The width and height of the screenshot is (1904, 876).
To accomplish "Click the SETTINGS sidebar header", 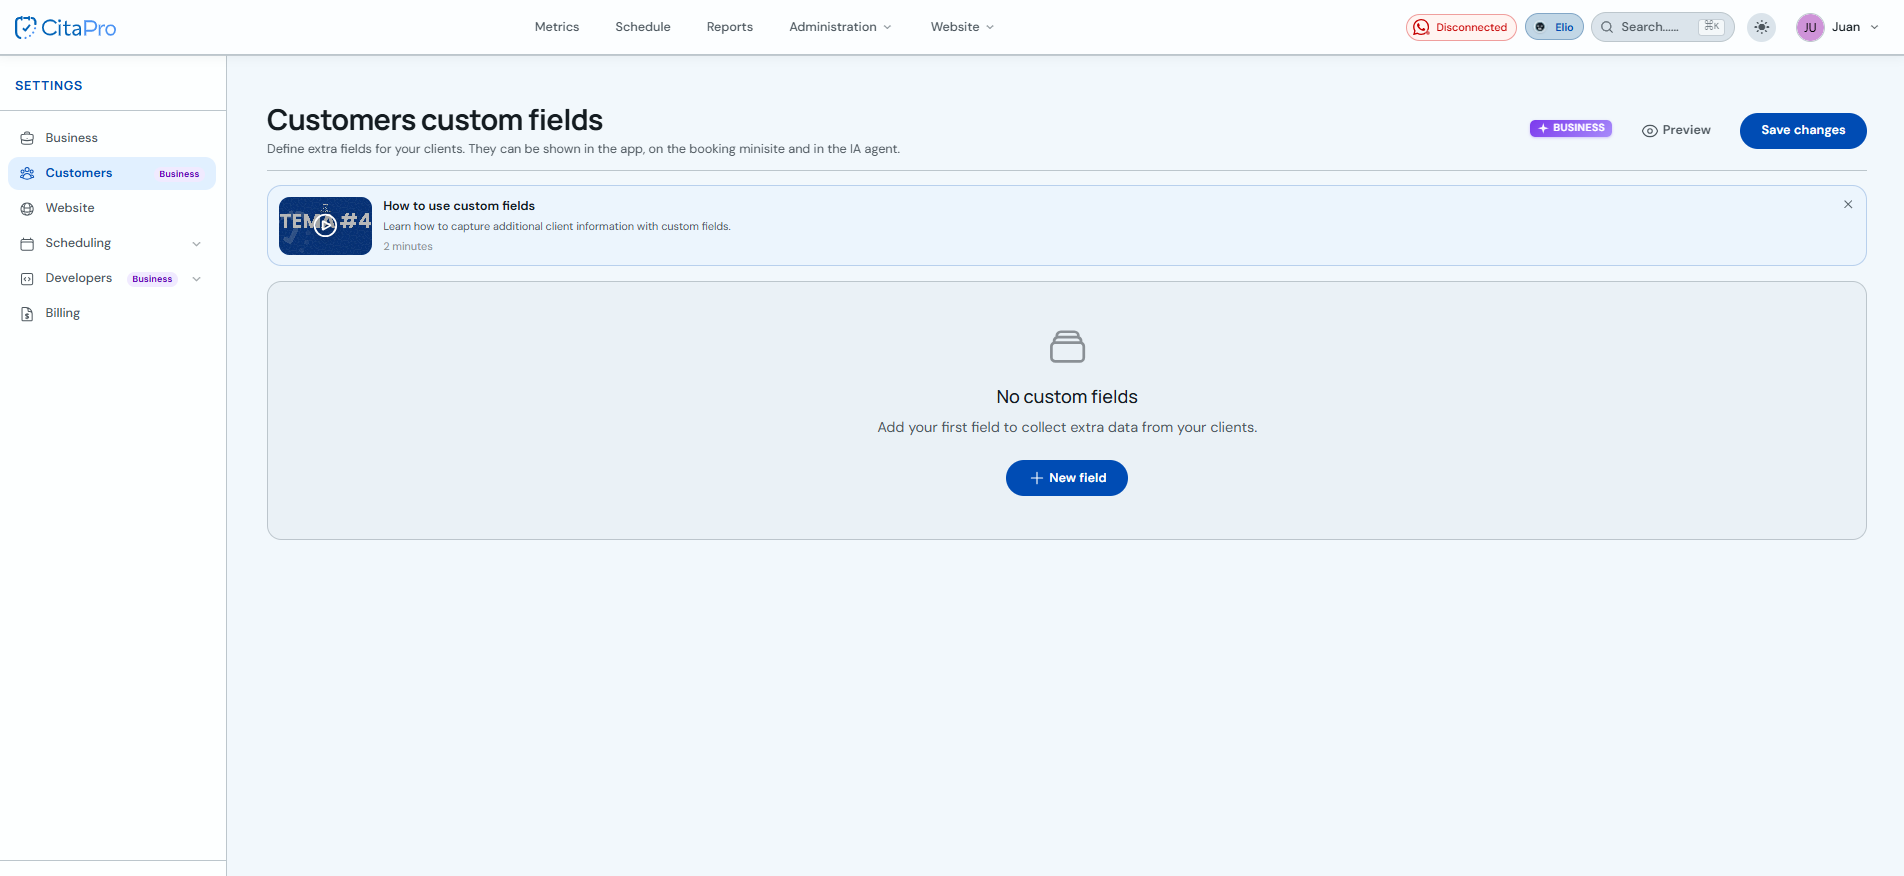I will point(49,86).
